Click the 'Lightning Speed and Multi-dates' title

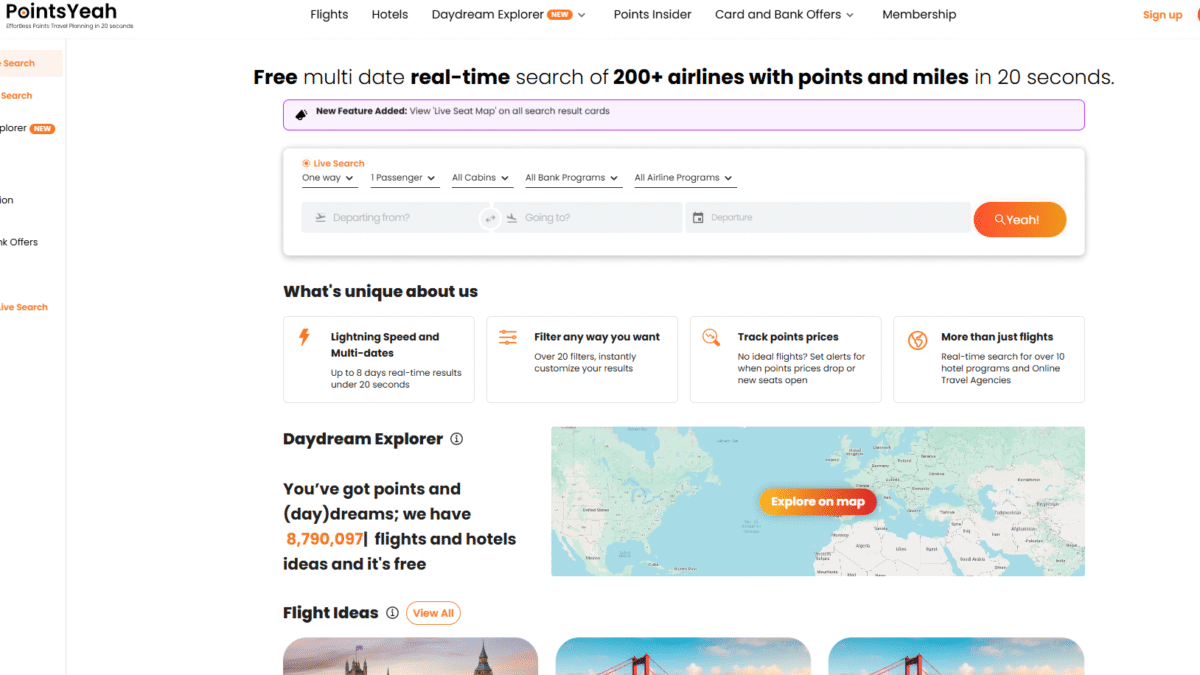(385, 345)
